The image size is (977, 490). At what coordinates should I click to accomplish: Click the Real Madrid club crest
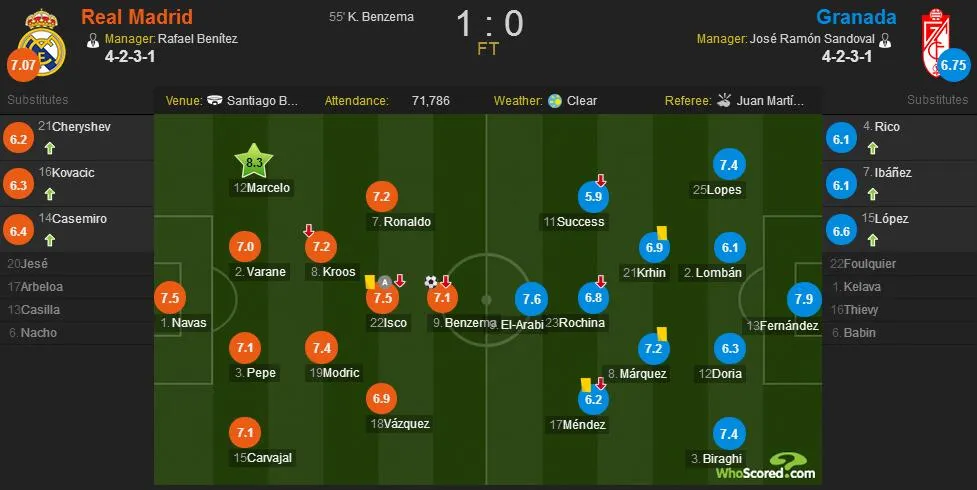tap(41, 41)
